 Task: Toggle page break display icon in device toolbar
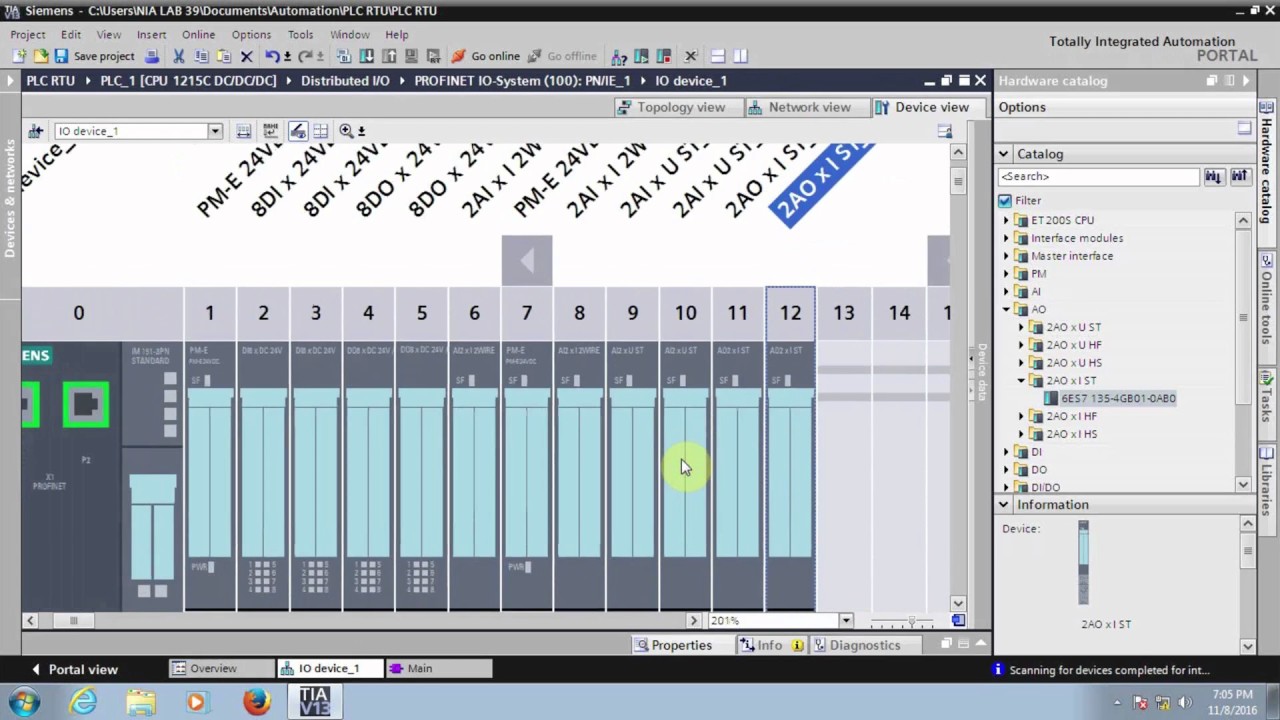[320, 131]
